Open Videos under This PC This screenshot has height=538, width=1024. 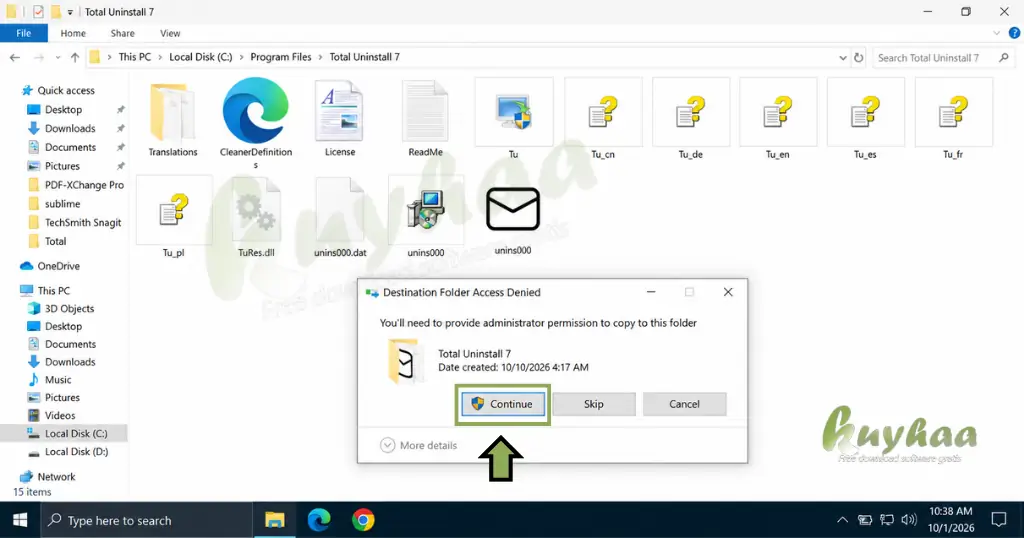(59, 415)
